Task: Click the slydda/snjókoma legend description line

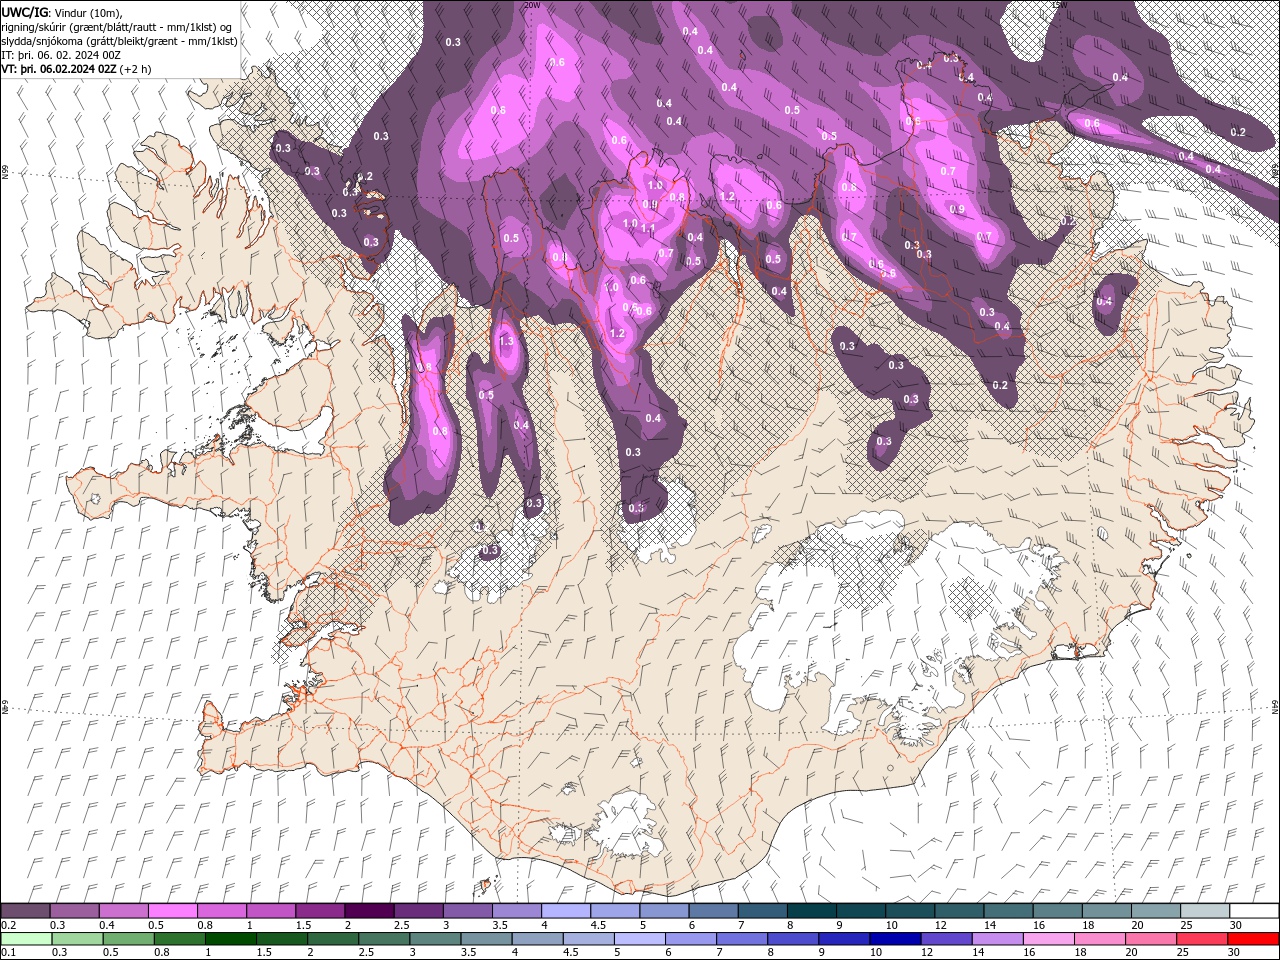Action: (120, 41)
